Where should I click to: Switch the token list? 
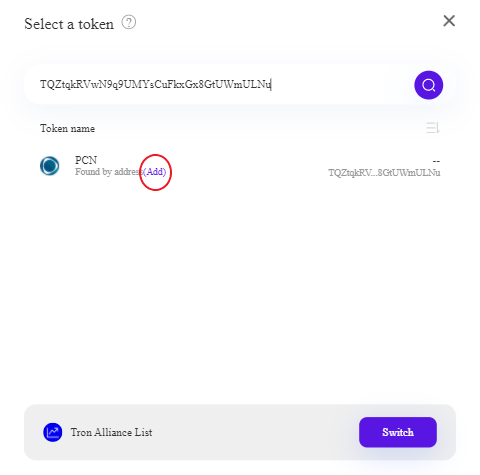point(398,432)
